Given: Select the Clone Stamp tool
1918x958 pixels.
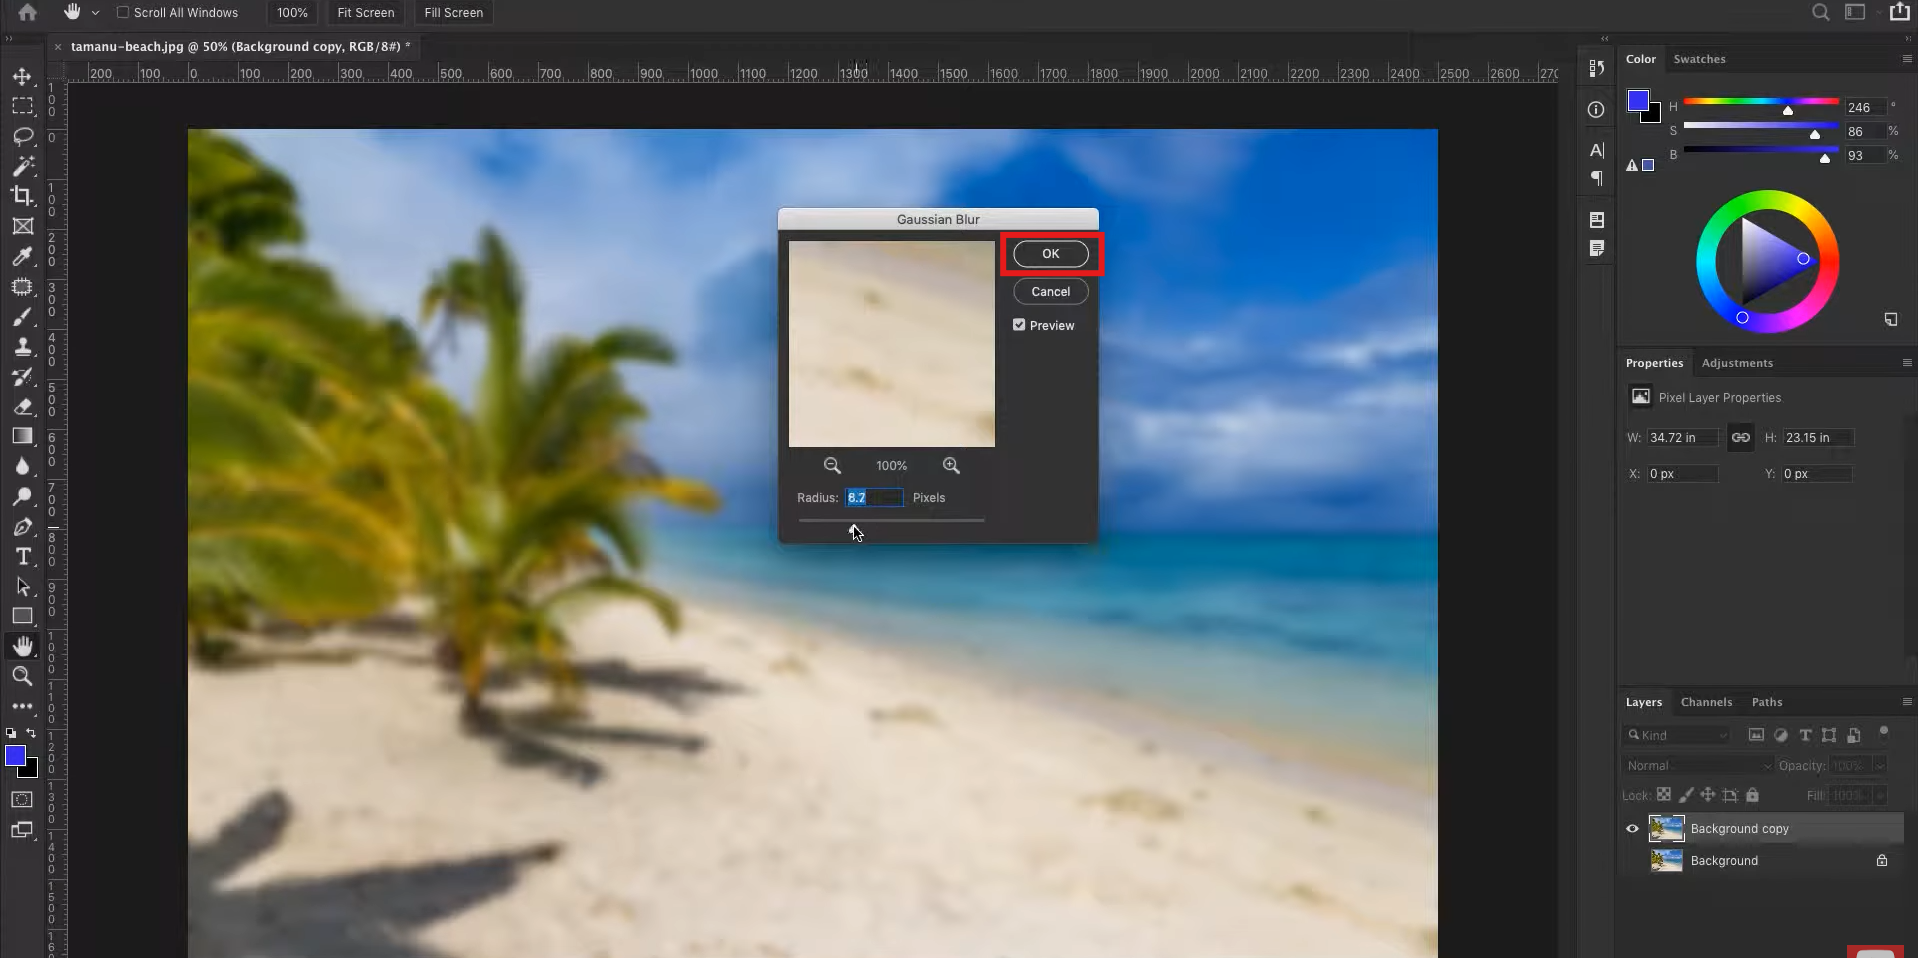Looking at the screenshot, I should (x=22, y=347).
